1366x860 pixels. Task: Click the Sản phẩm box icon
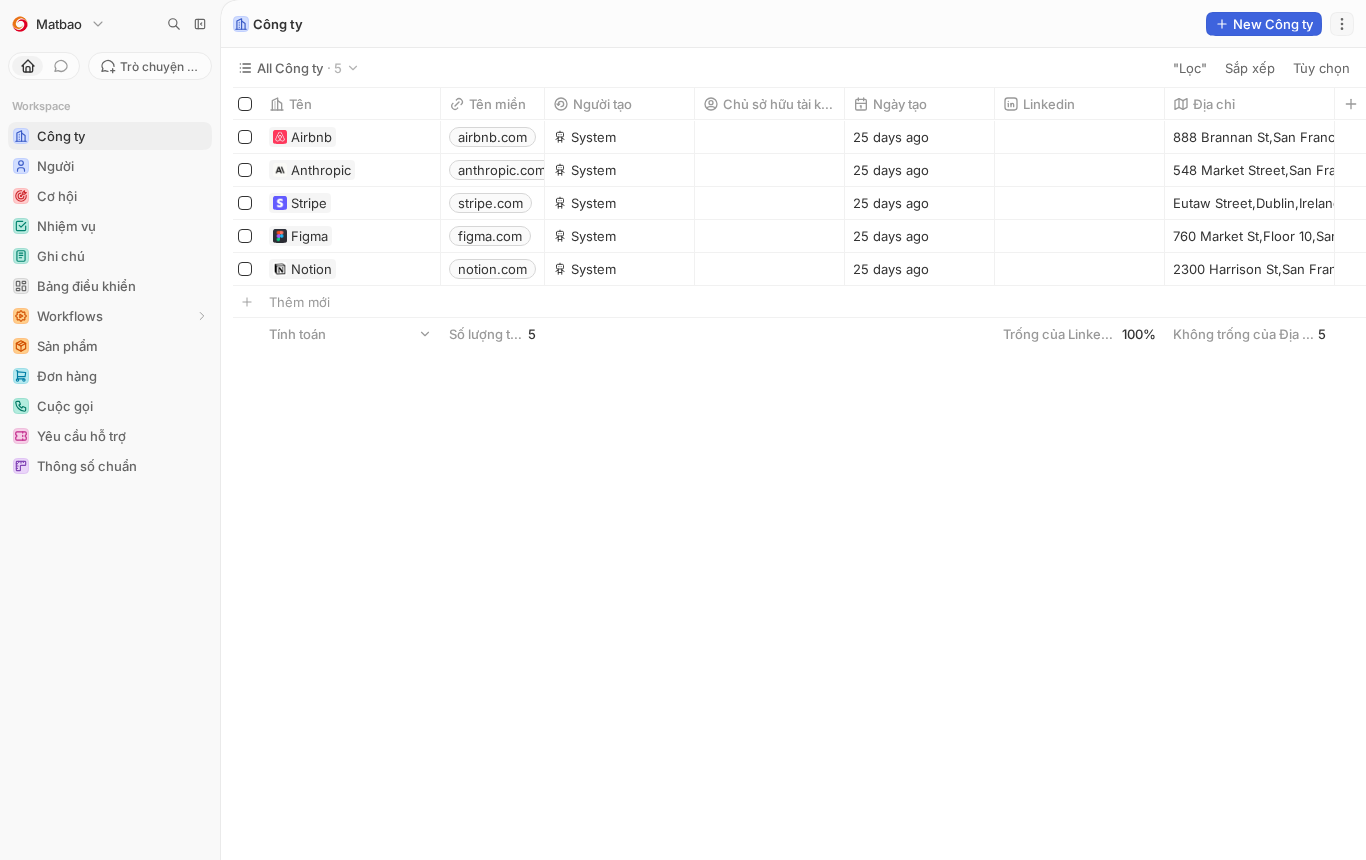pos(21,346)
